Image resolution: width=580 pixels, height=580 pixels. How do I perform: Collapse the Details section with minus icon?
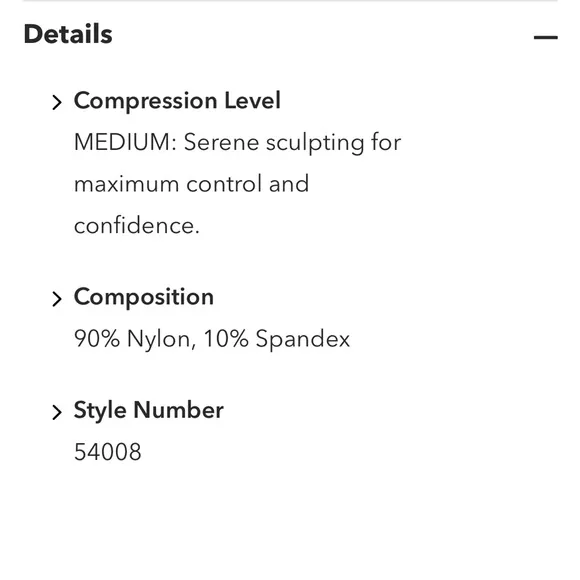coord(546,37)
